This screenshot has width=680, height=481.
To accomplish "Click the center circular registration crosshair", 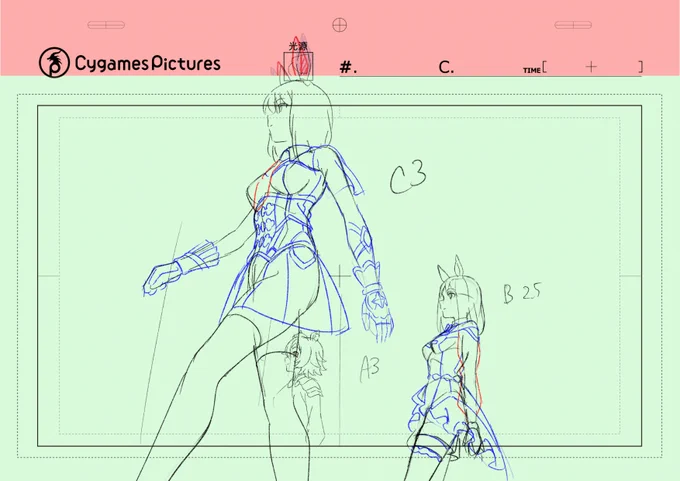I will 340,25.
